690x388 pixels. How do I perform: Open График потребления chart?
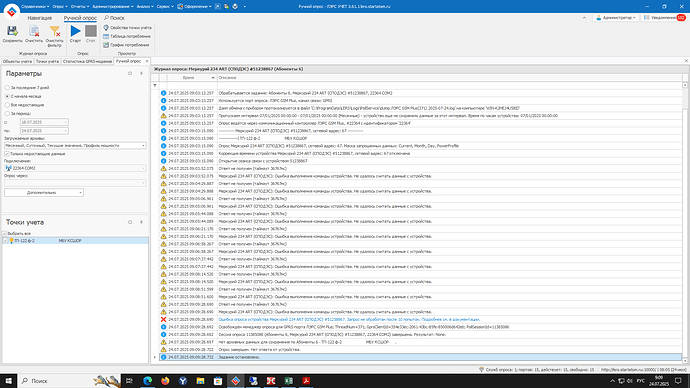(126, 45)
